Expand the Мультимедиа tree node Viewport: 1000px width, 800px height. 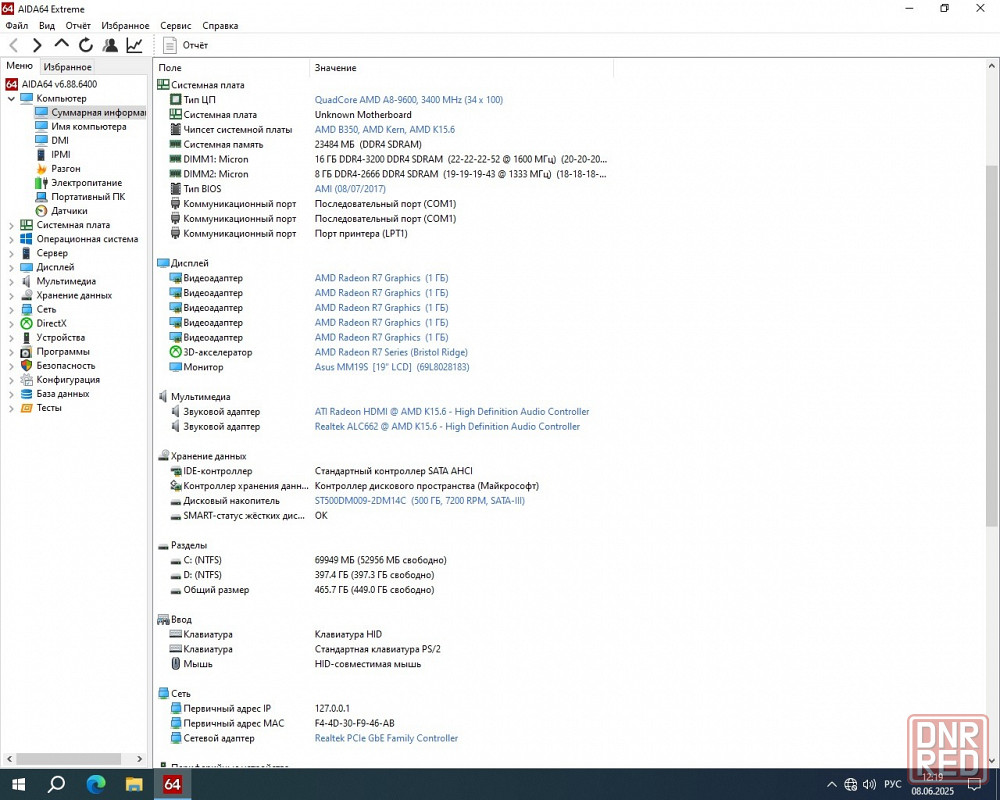pyautogui.click(x=11, y=281)
